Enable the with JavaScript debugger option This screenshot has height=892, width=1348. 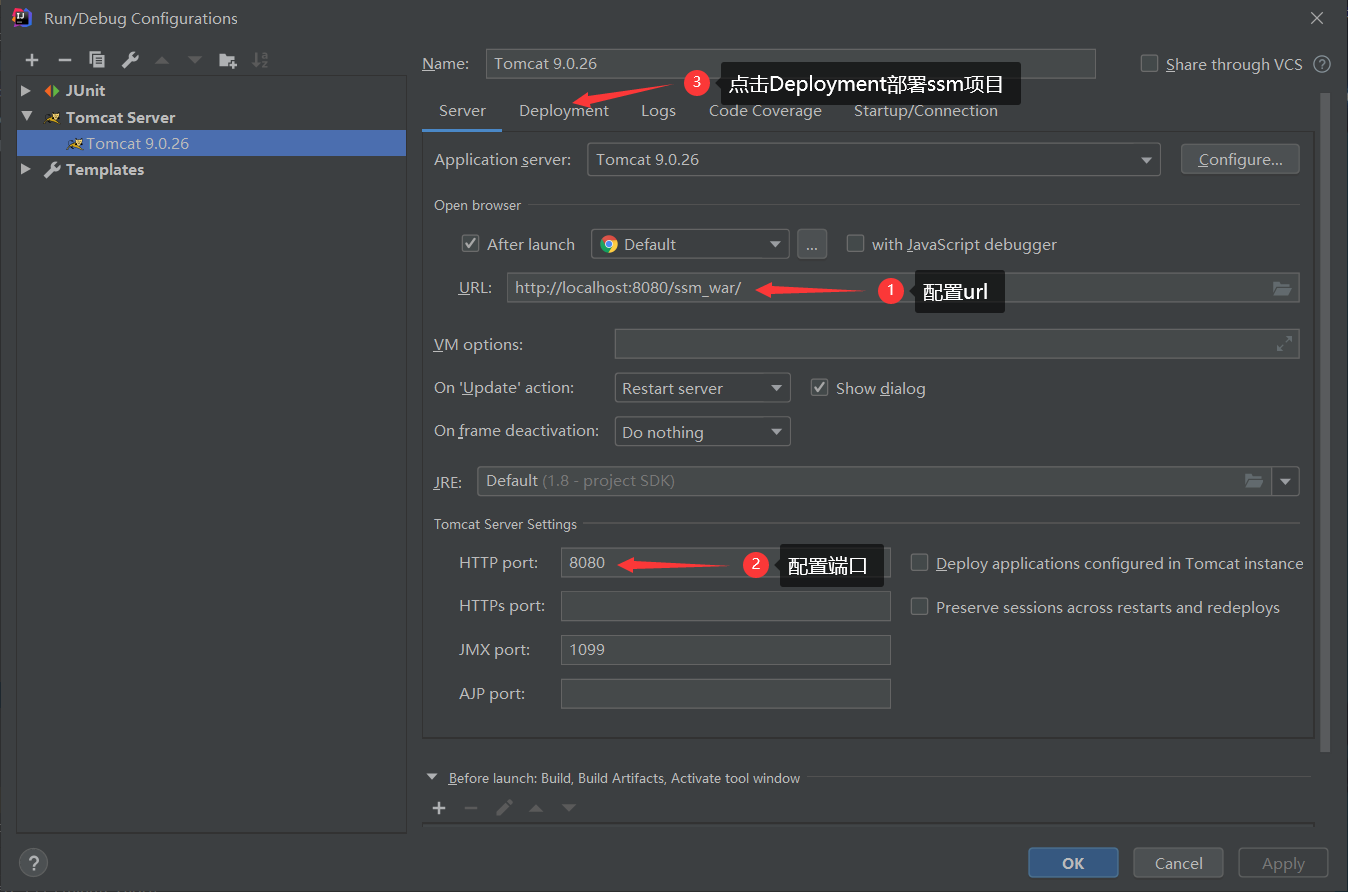point(855,243)
